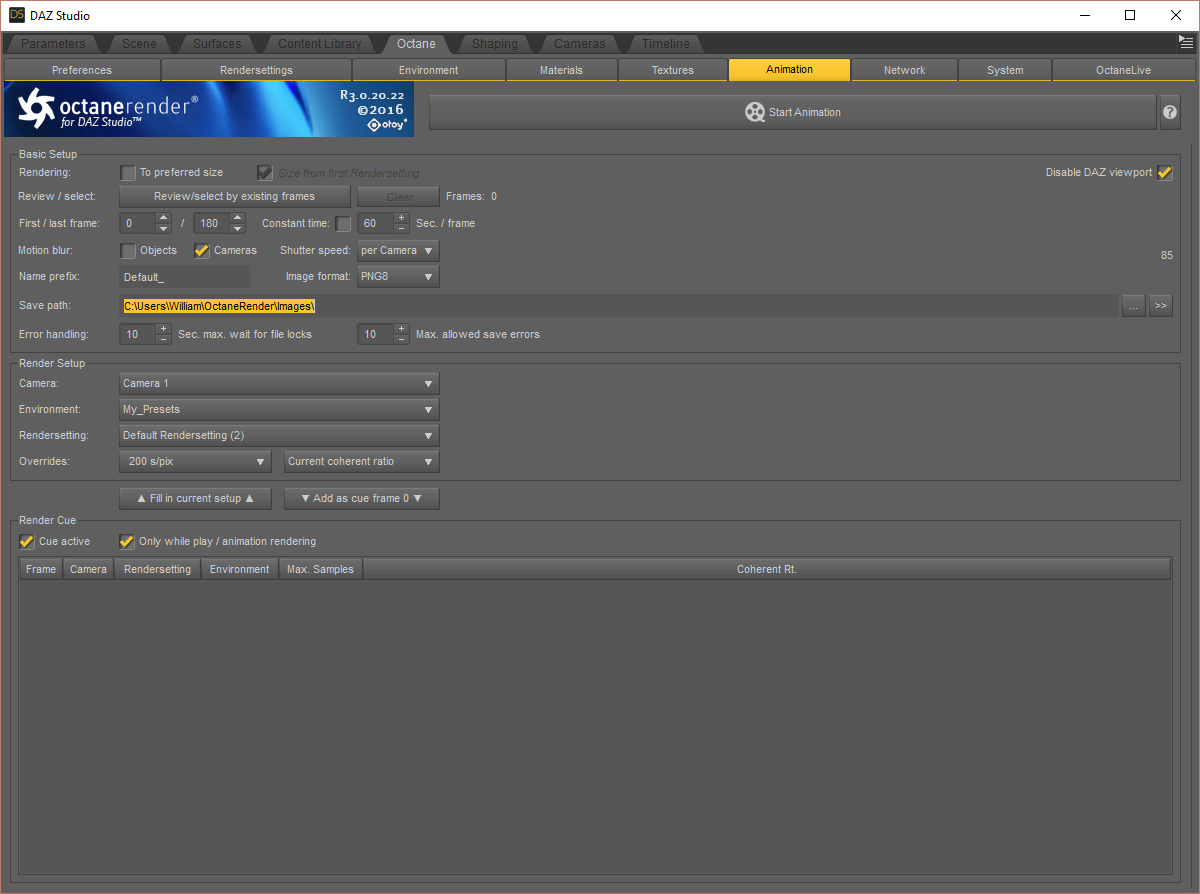
Task: Increase the first frame value
Action: [164, 218]
